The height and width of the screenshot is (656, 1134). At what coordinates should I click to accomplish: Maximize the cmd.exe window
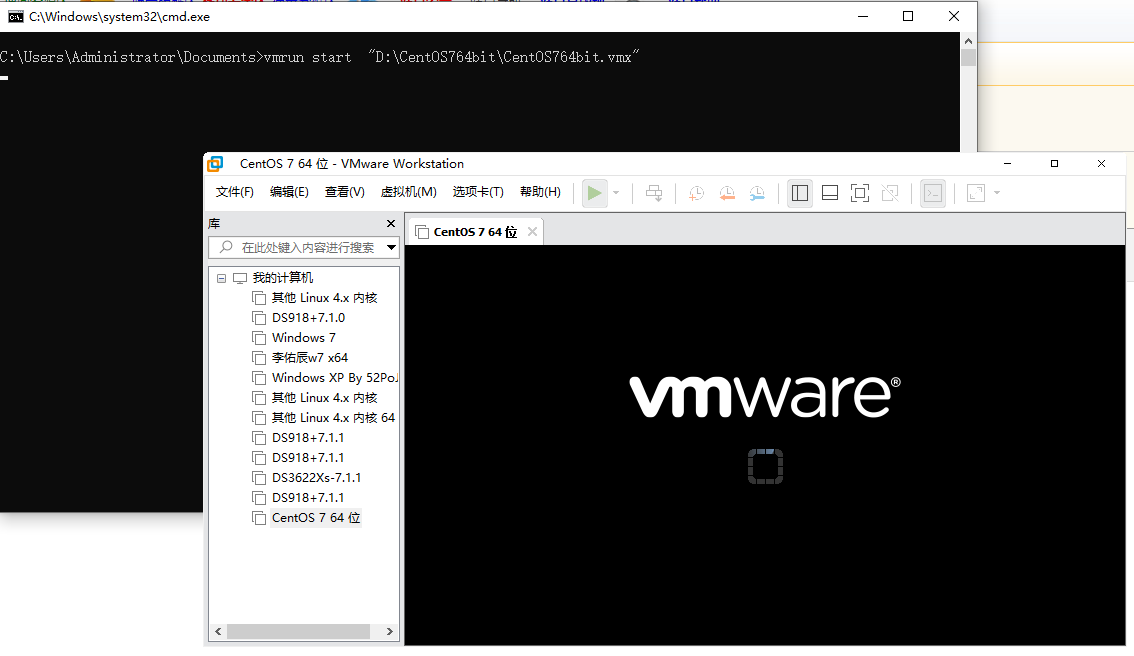[x=908, y=16]
